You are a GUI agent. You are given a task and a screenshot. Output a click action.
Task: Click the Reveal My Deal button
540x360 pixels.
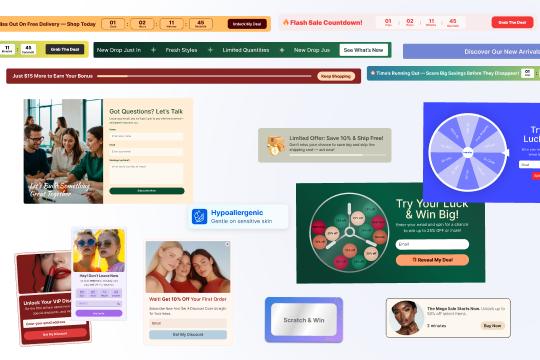[432, 260]
